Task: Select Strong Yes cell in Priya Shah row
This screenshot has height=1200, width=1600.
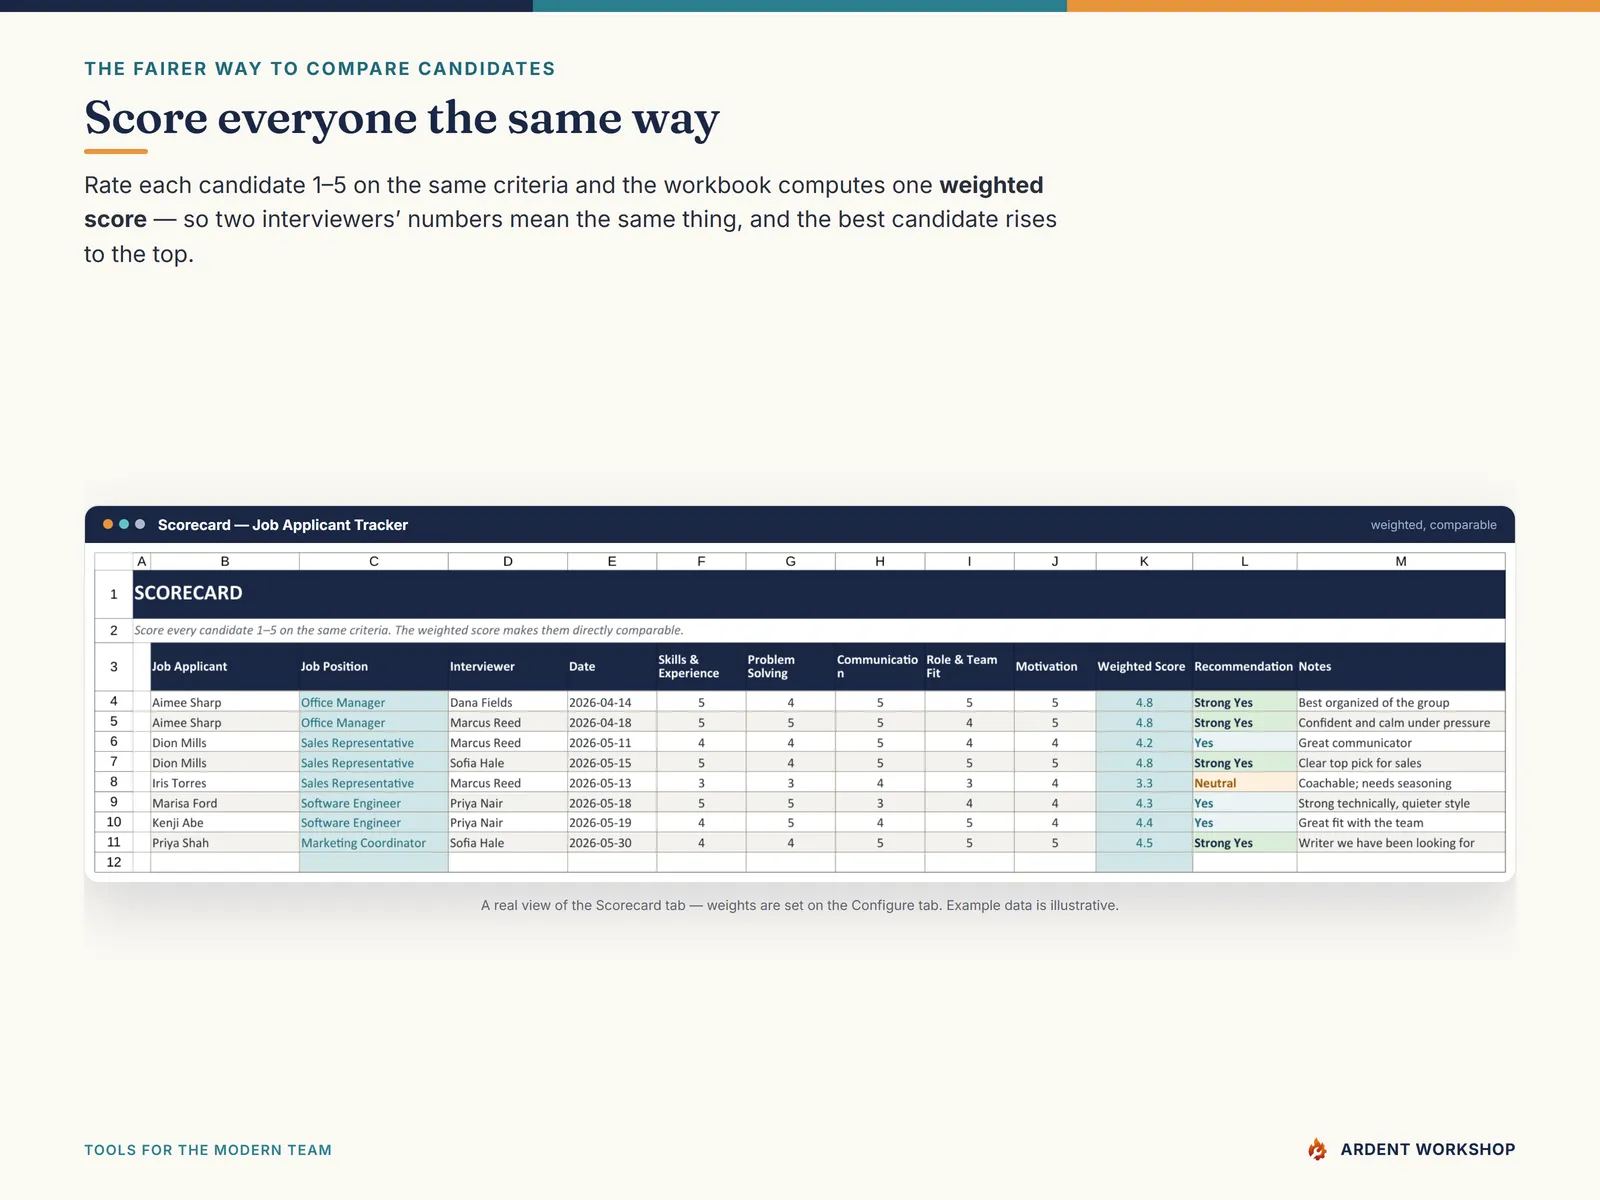Action: [1245, 842]
